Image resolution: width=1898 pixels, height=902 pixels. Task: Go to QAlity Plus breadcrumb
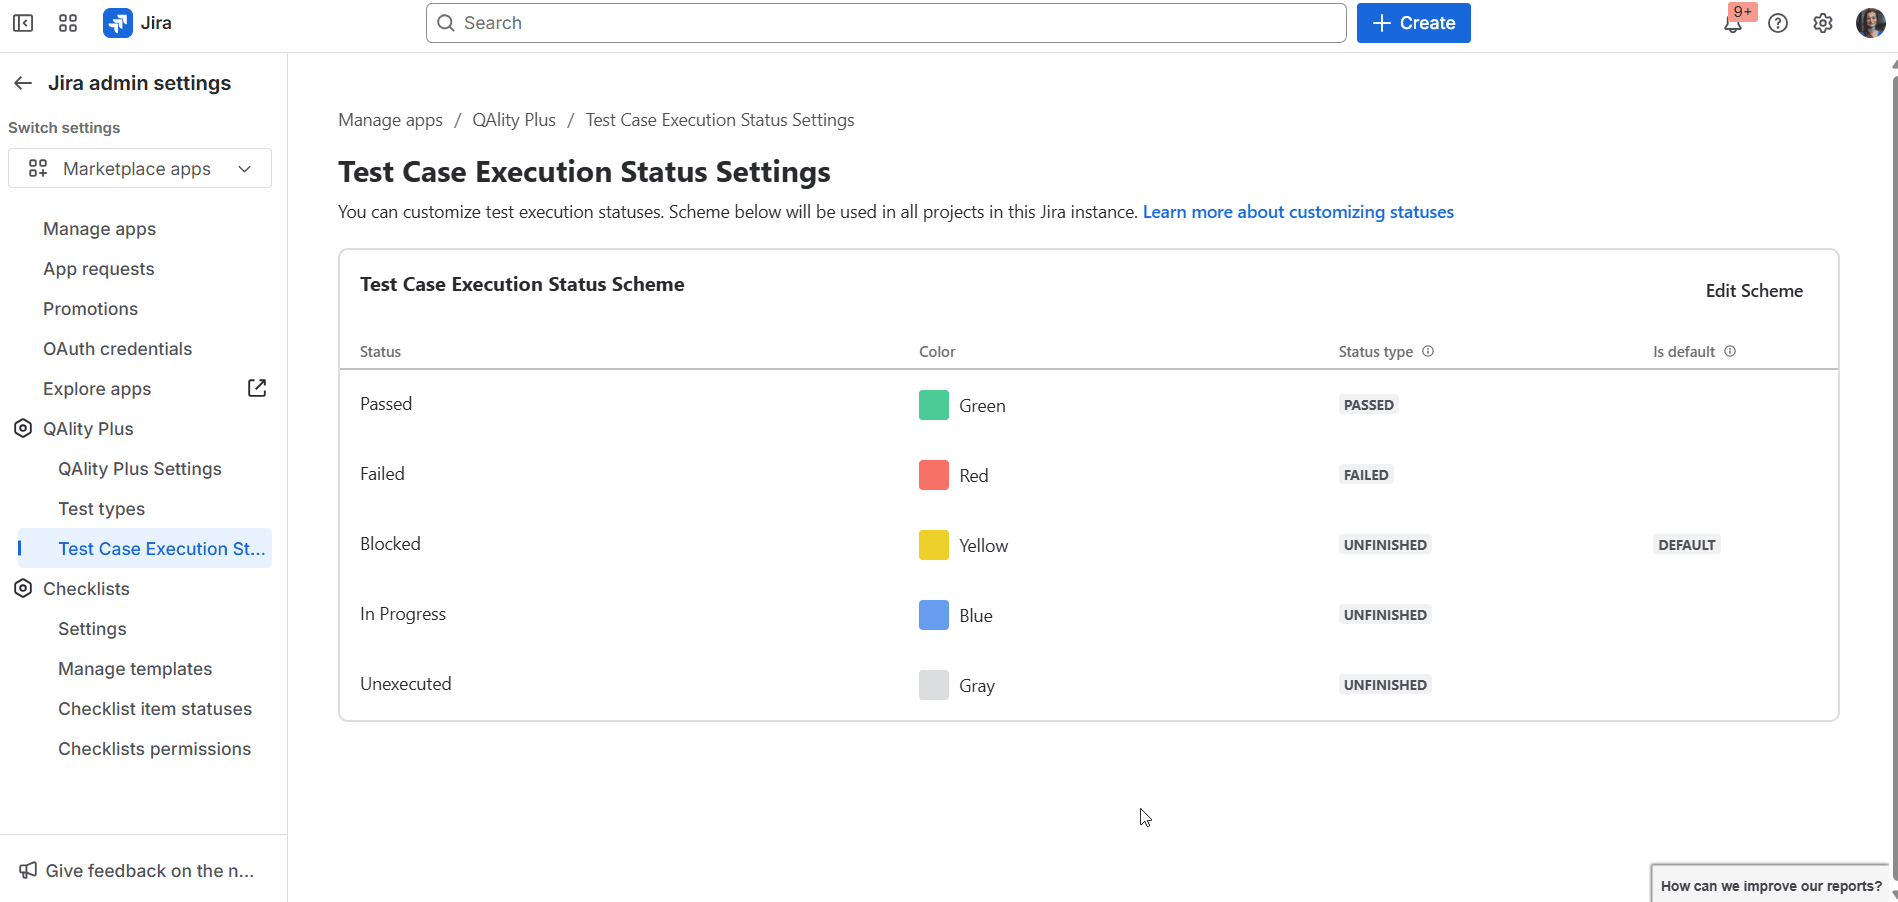[514, 120]
